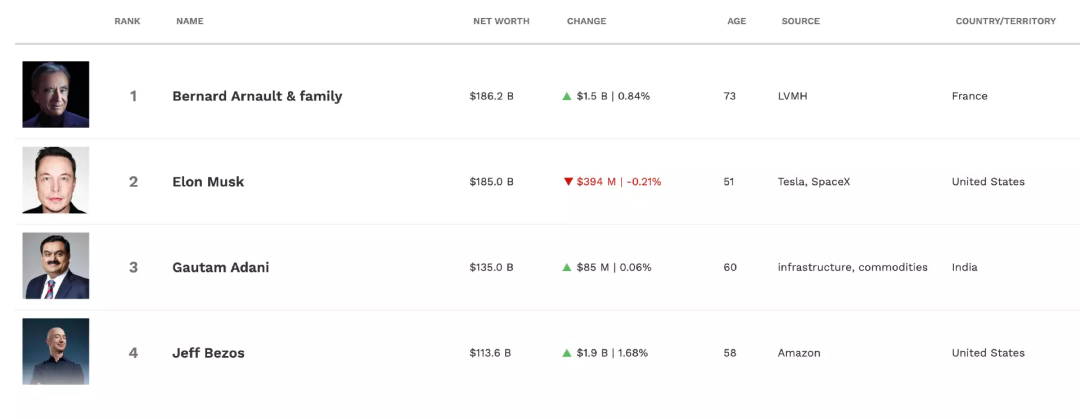Viewport: 1080px width, 419px height.
Task: Open Bernard Arnault & family profile link
Action: tap(257, 96)
